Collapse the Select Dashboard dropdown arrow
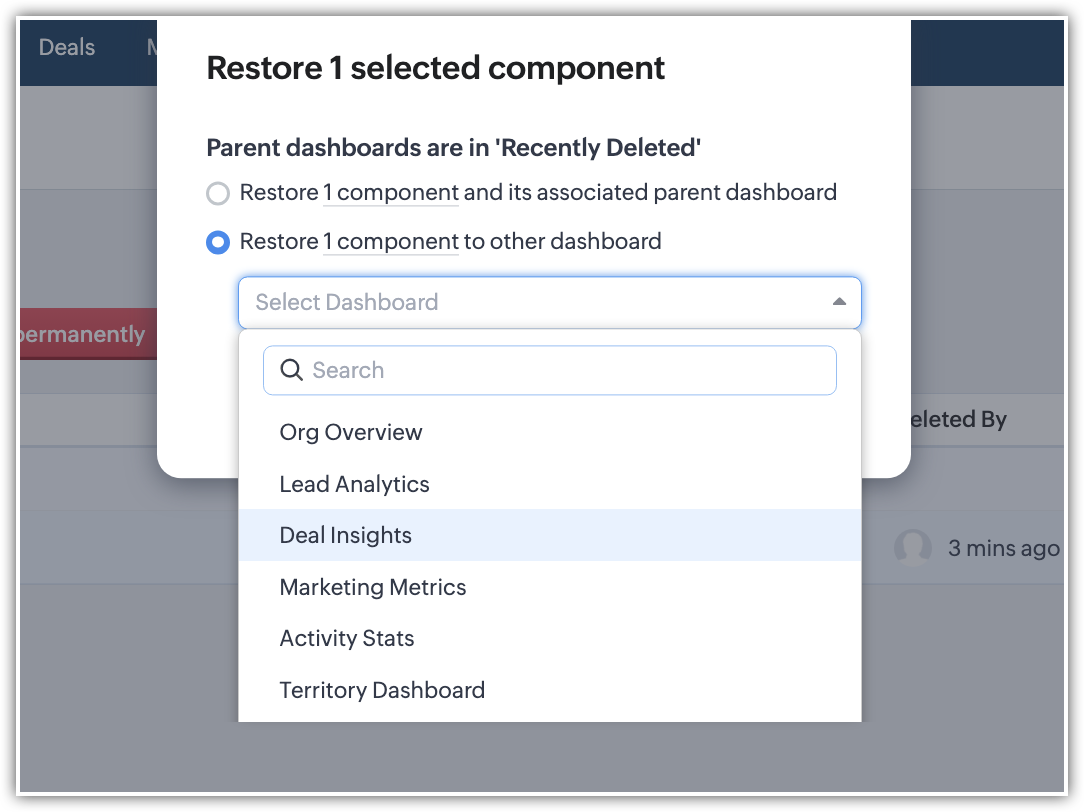Image resolution: width=1084 pixels, height=812 pixels. point(839,302)
